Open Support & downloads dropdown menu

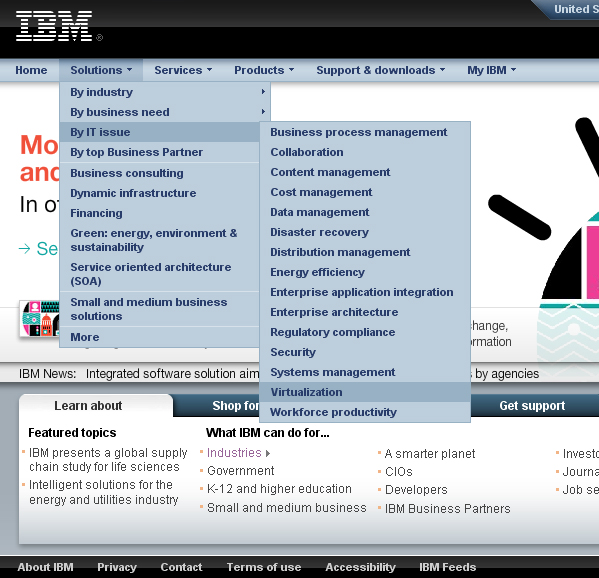coord(380,70)
